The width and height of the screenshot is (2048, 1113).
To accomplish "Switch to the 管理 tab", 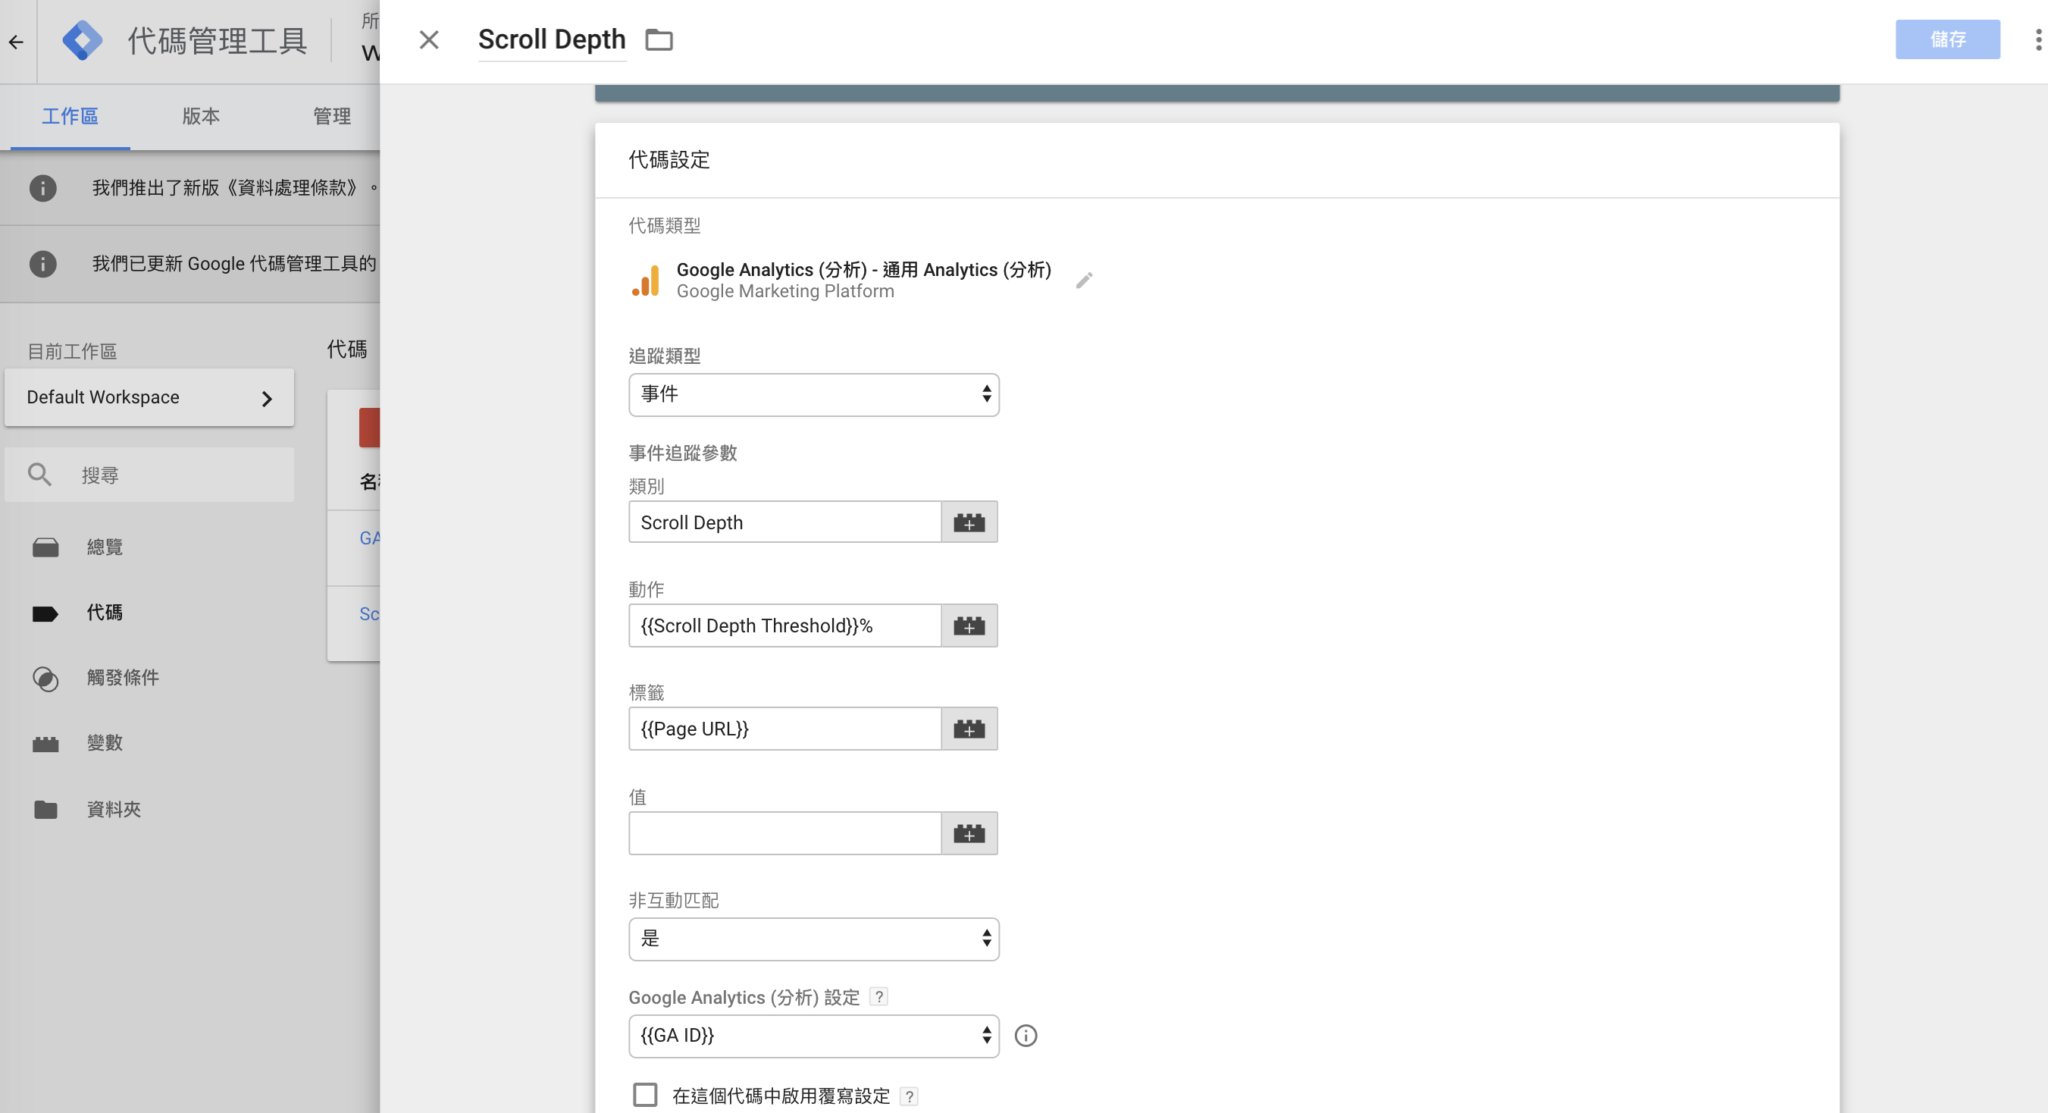I will pyautogui.click(x=331, y=116).
